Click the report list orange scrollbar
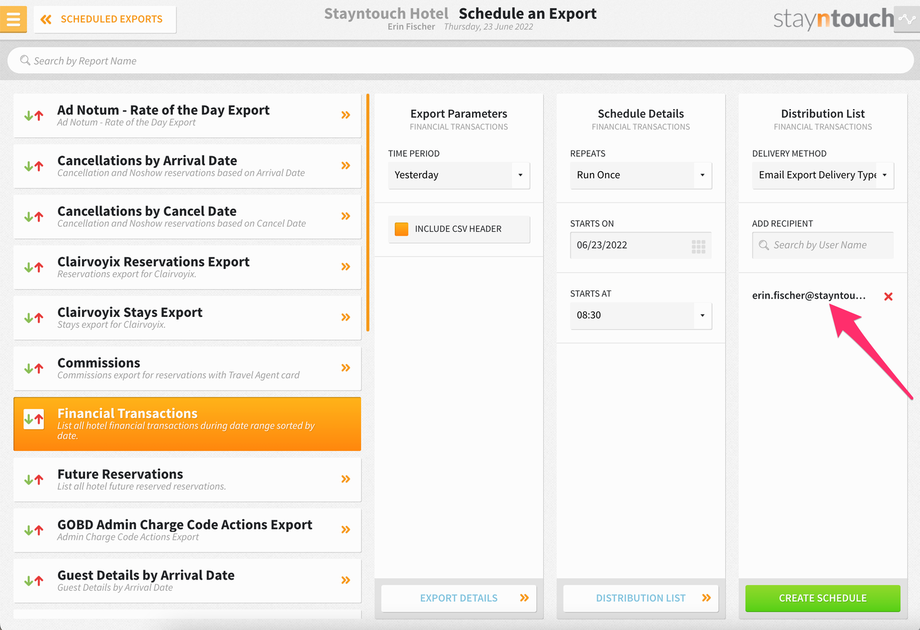 (368, 212)
